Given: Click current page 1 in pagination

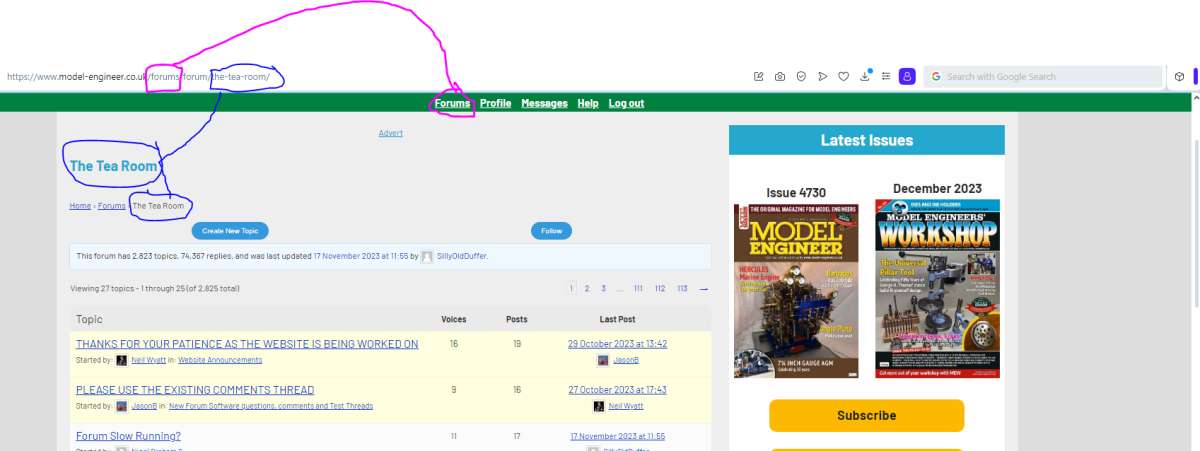Looking at the screenshot, I should (x=572, y=288).
